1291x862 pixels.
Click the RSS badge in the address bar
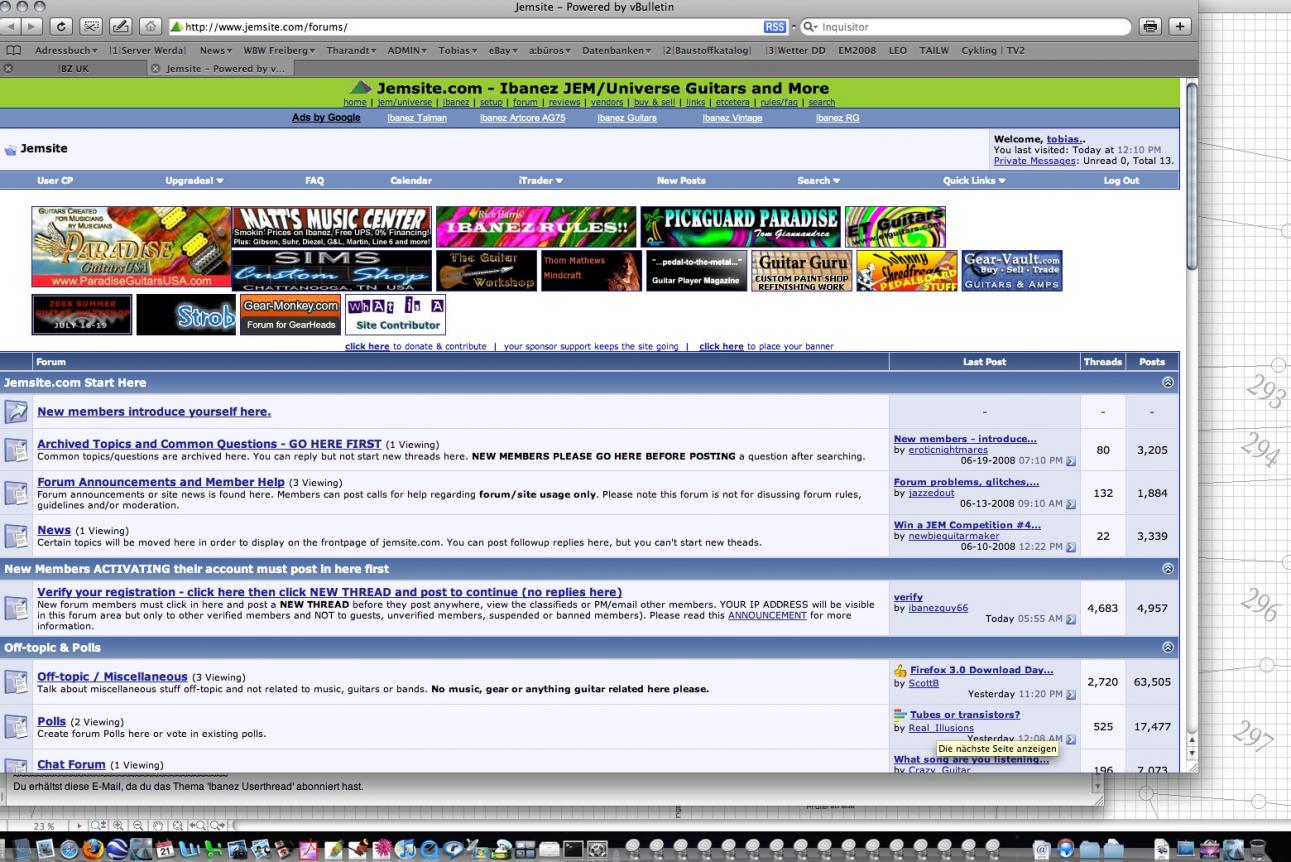[x=774, y=27]
